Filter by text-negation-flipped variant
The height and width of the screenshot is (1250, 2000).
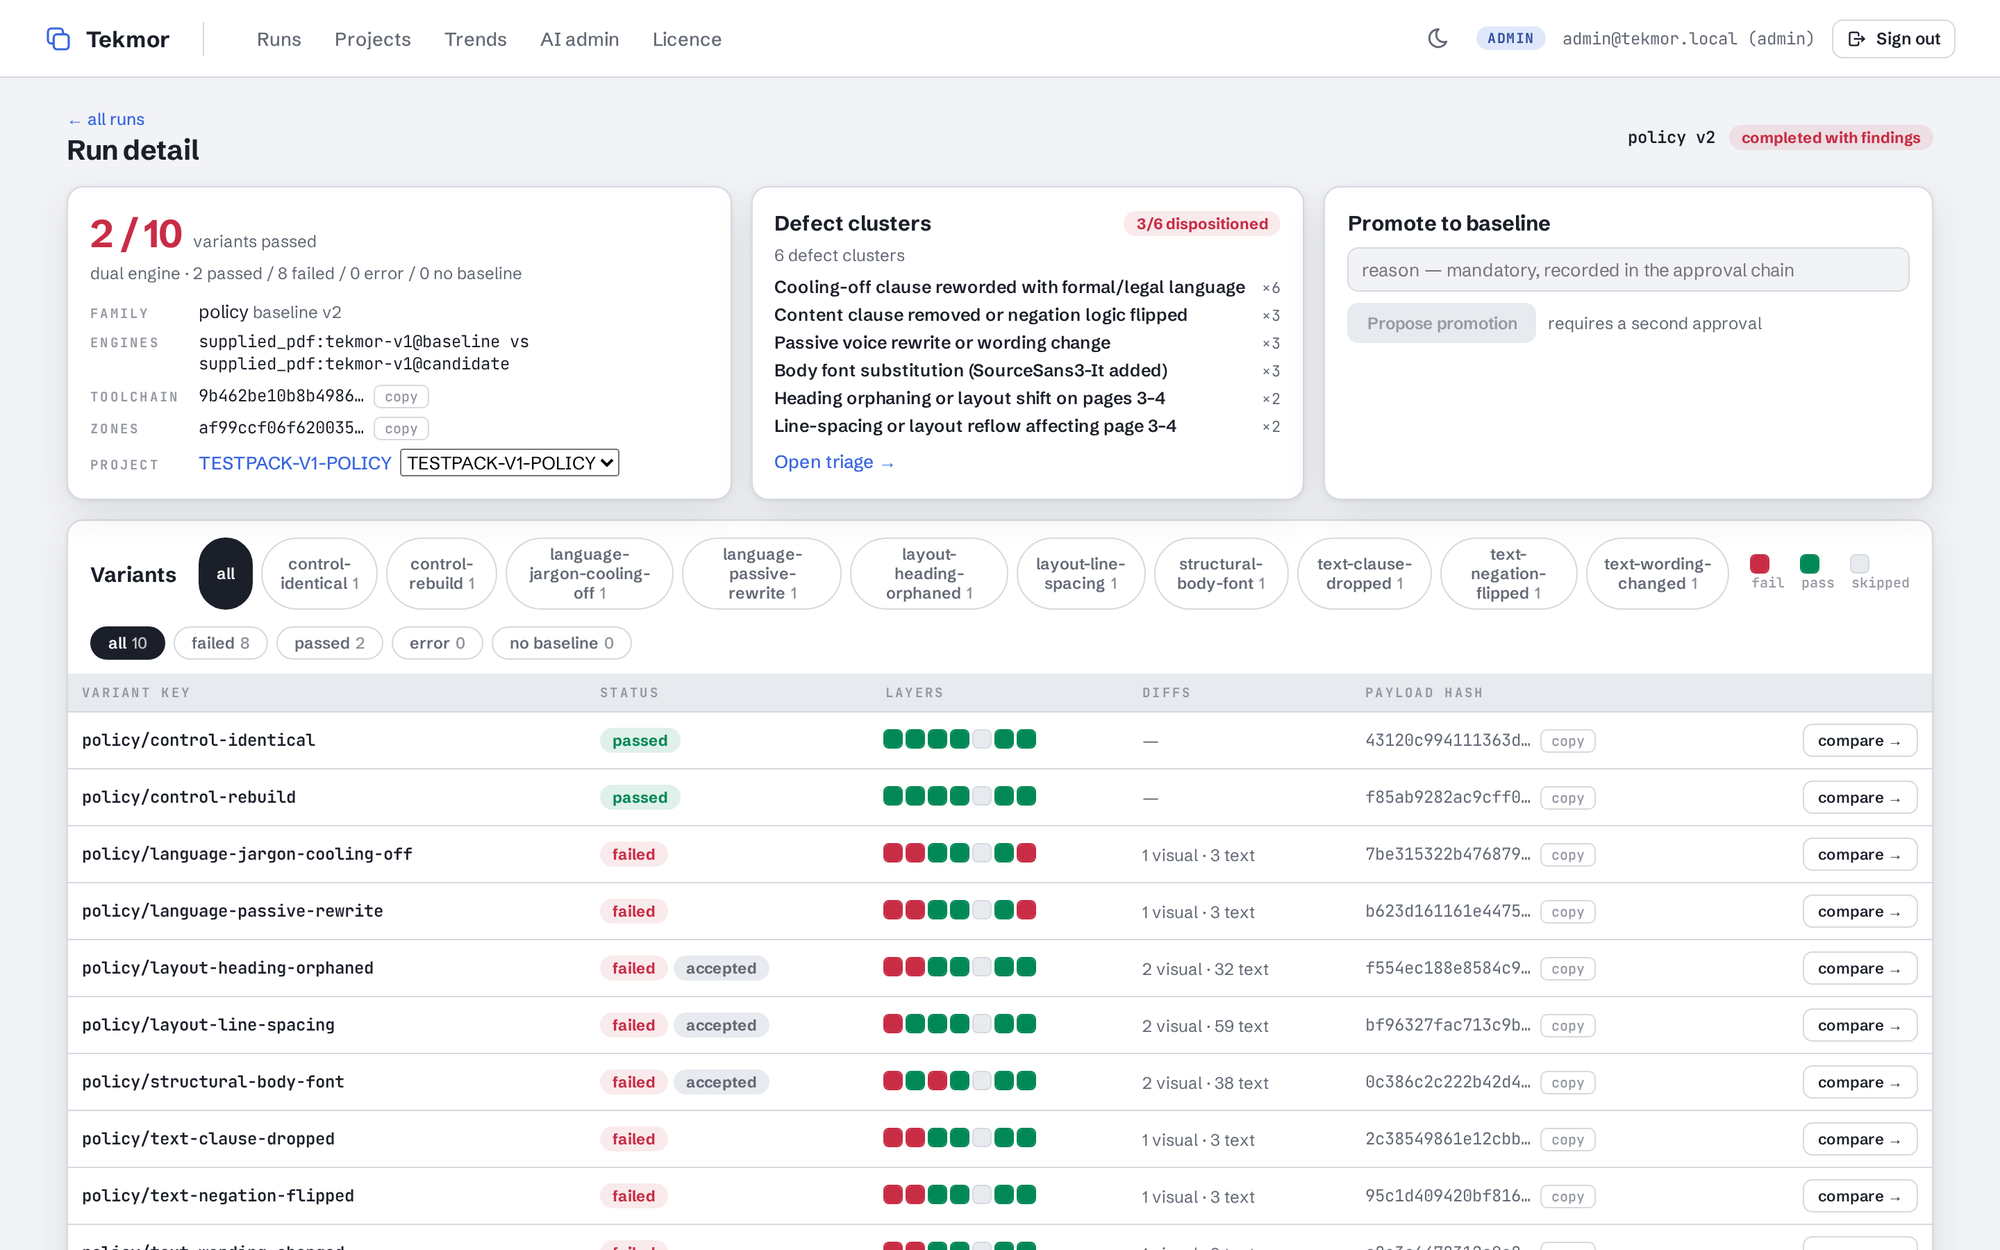pyautogui.click(x=1508, y=574)
